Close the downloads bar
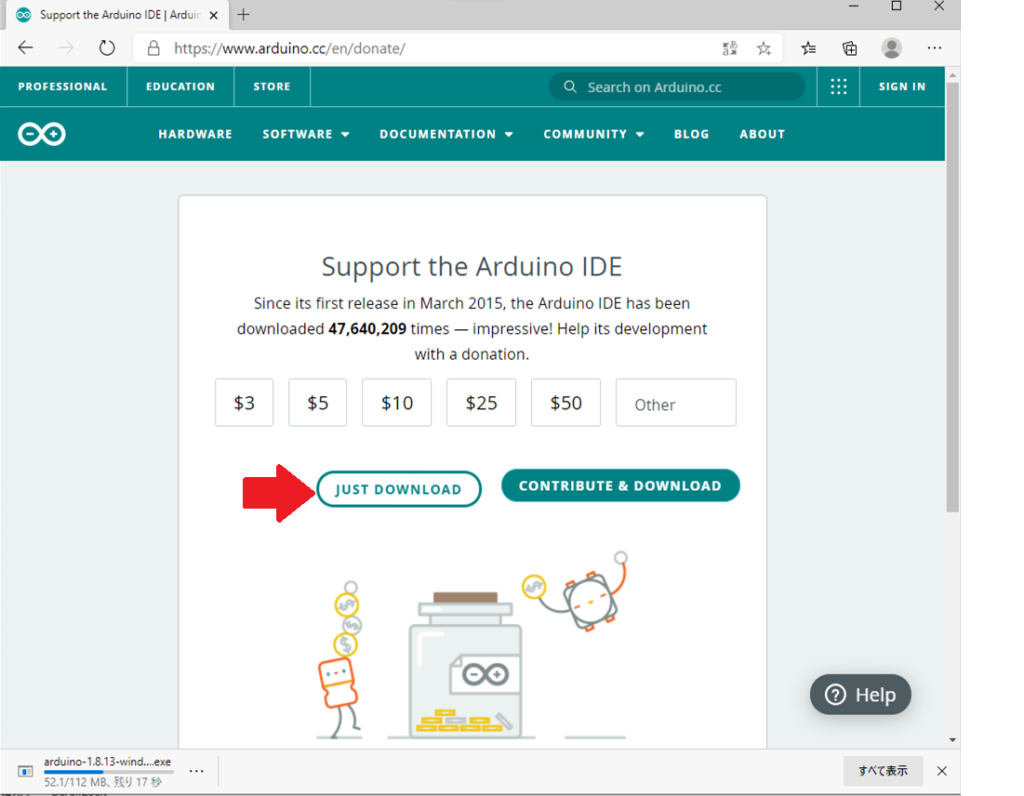Screen dimensions: 1024x796 tap(942, 771)
